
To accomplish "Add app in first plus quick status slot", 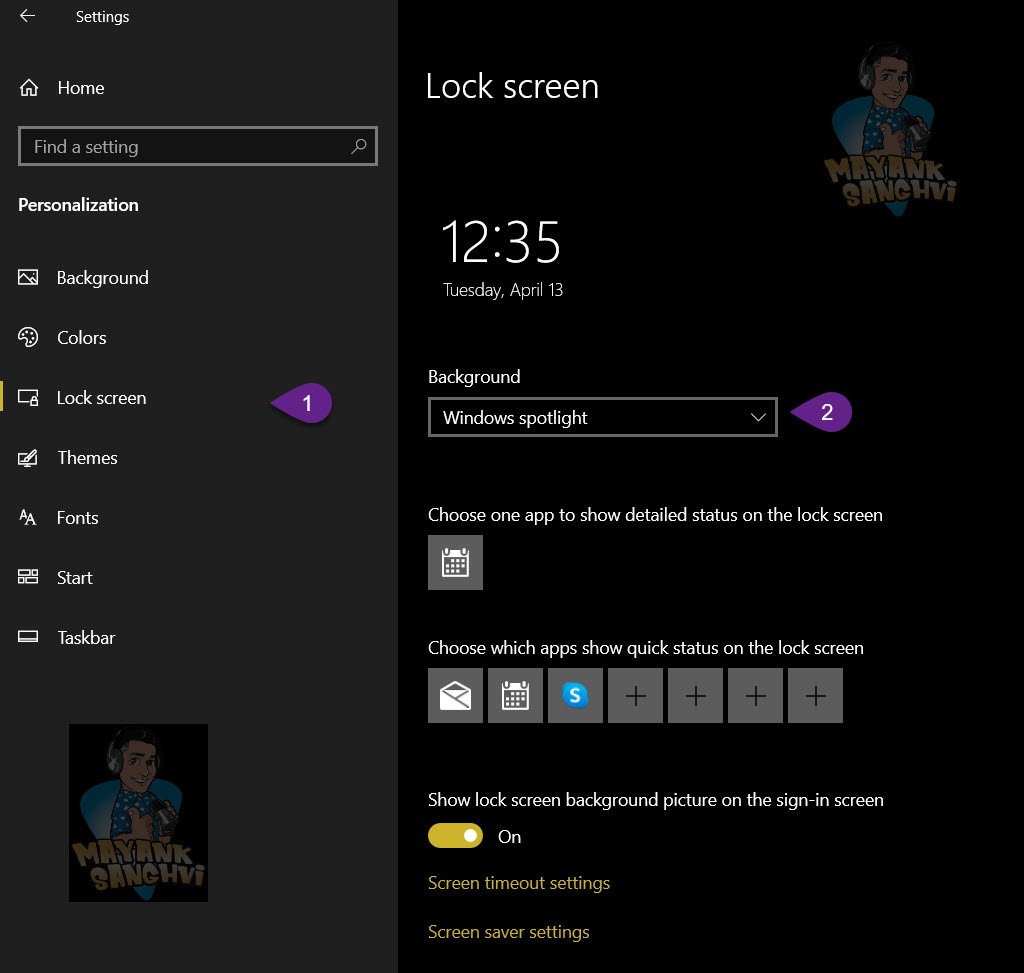I will tap(635, 695).
